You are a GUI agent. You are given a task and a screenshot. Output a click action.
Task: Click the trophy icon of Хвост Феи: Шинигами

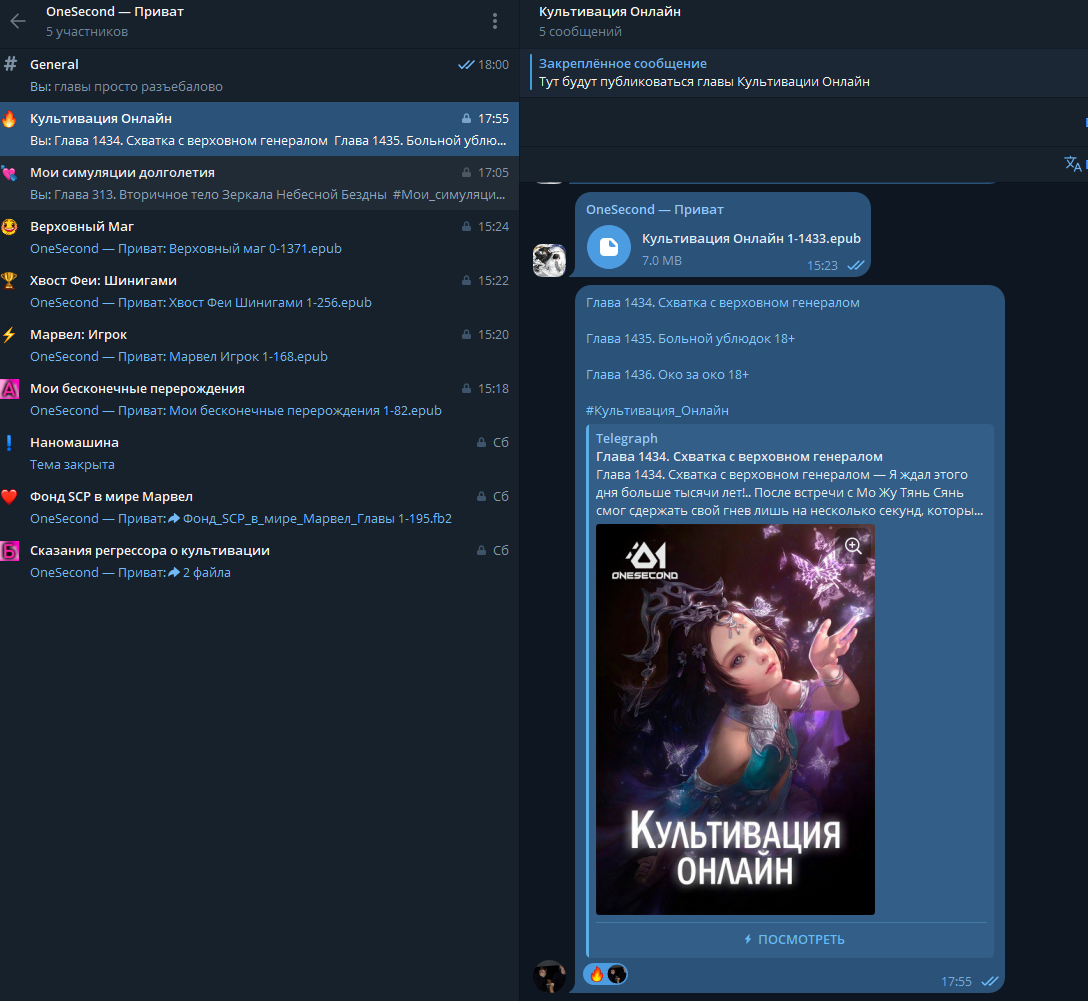(9, 280)
